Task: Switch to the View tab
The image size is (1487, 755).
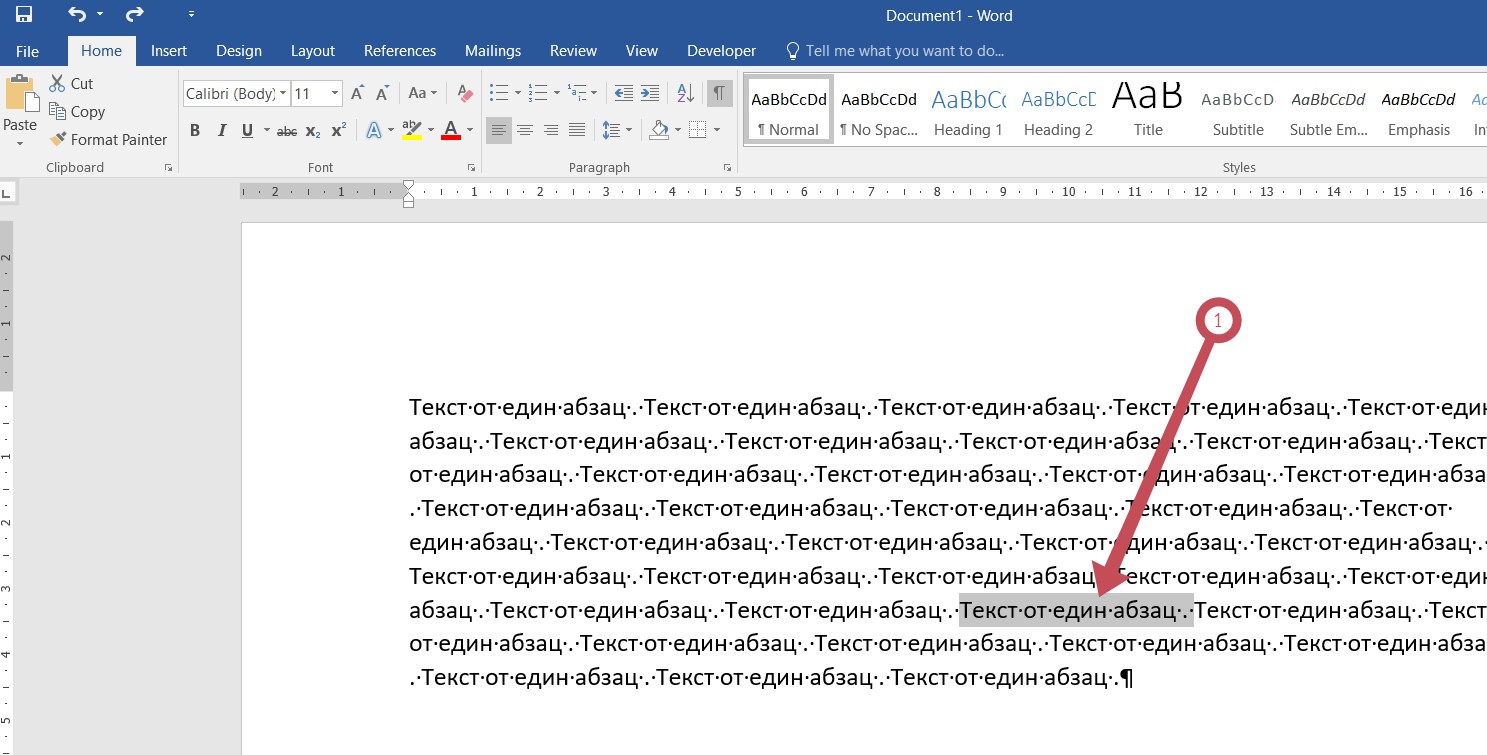Action: (642, 51)
